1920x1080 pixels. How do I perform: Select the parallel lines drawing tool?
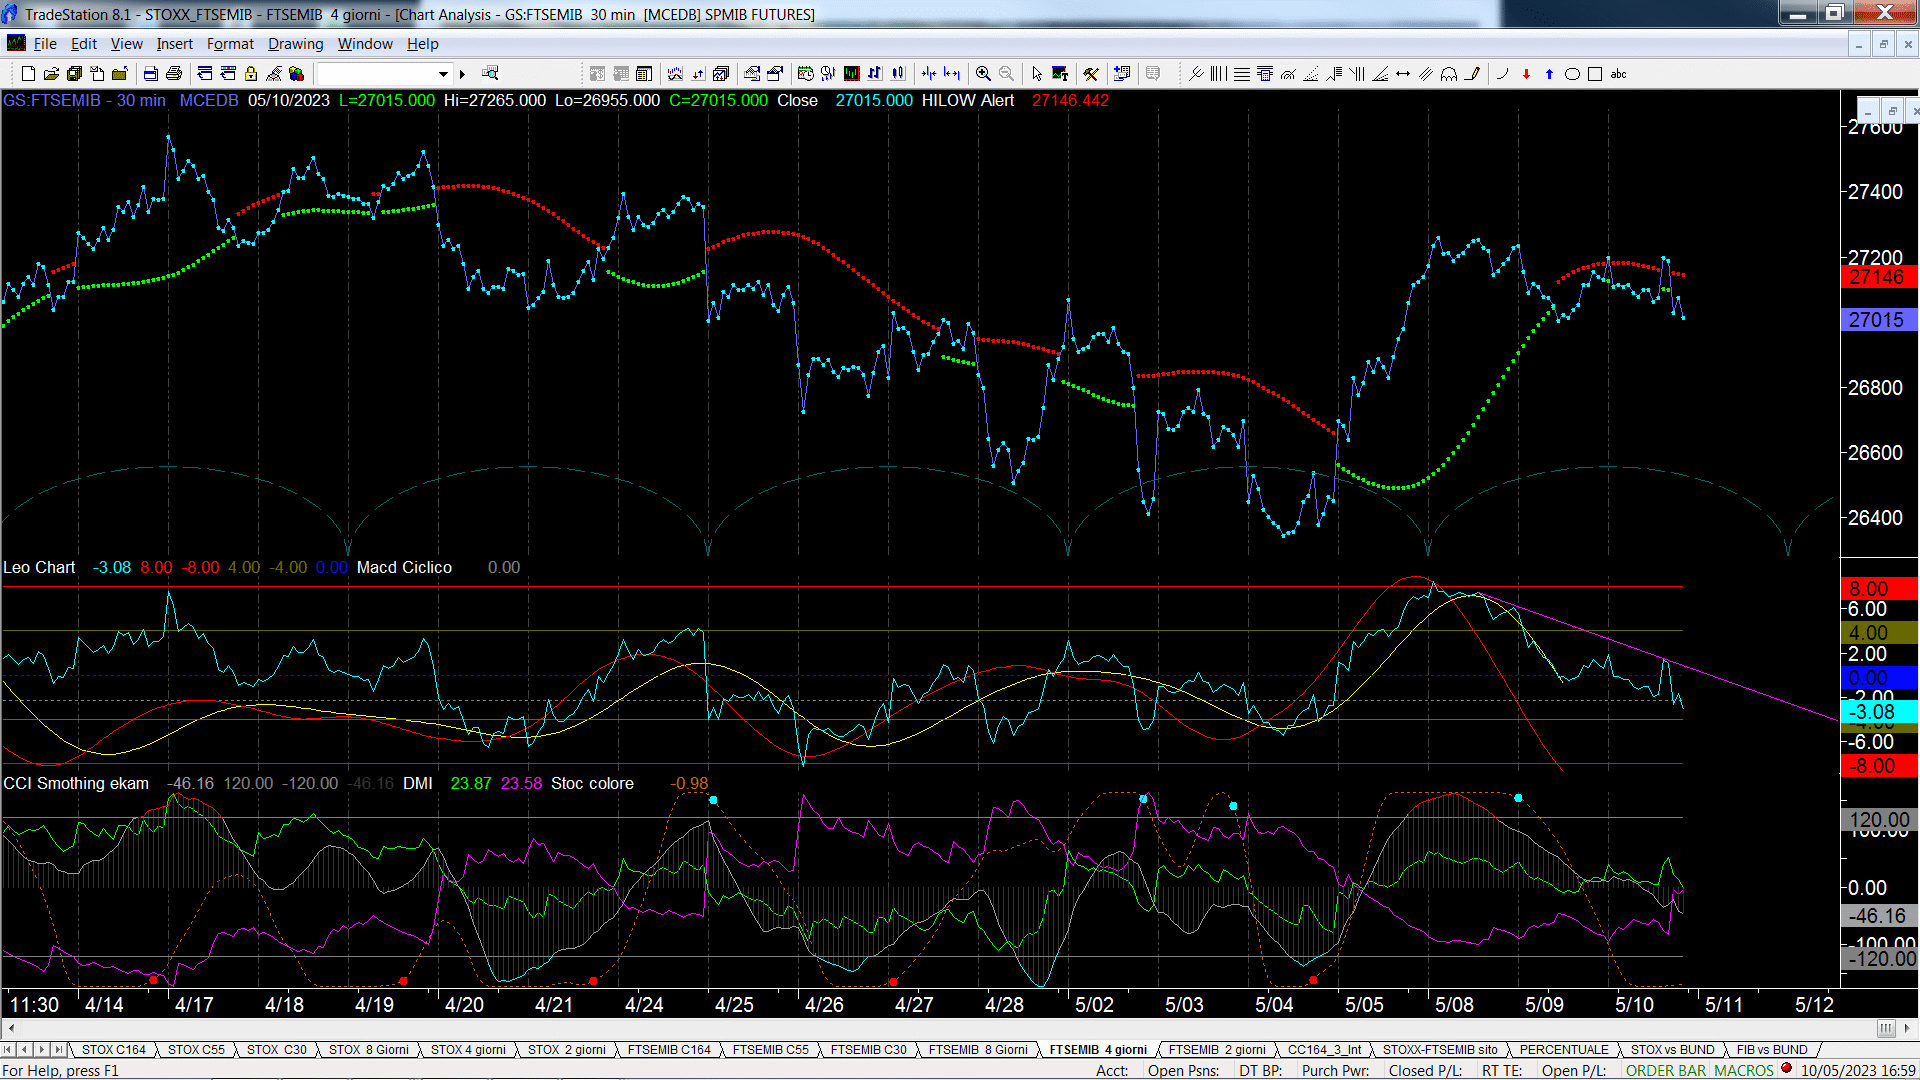1426,74
